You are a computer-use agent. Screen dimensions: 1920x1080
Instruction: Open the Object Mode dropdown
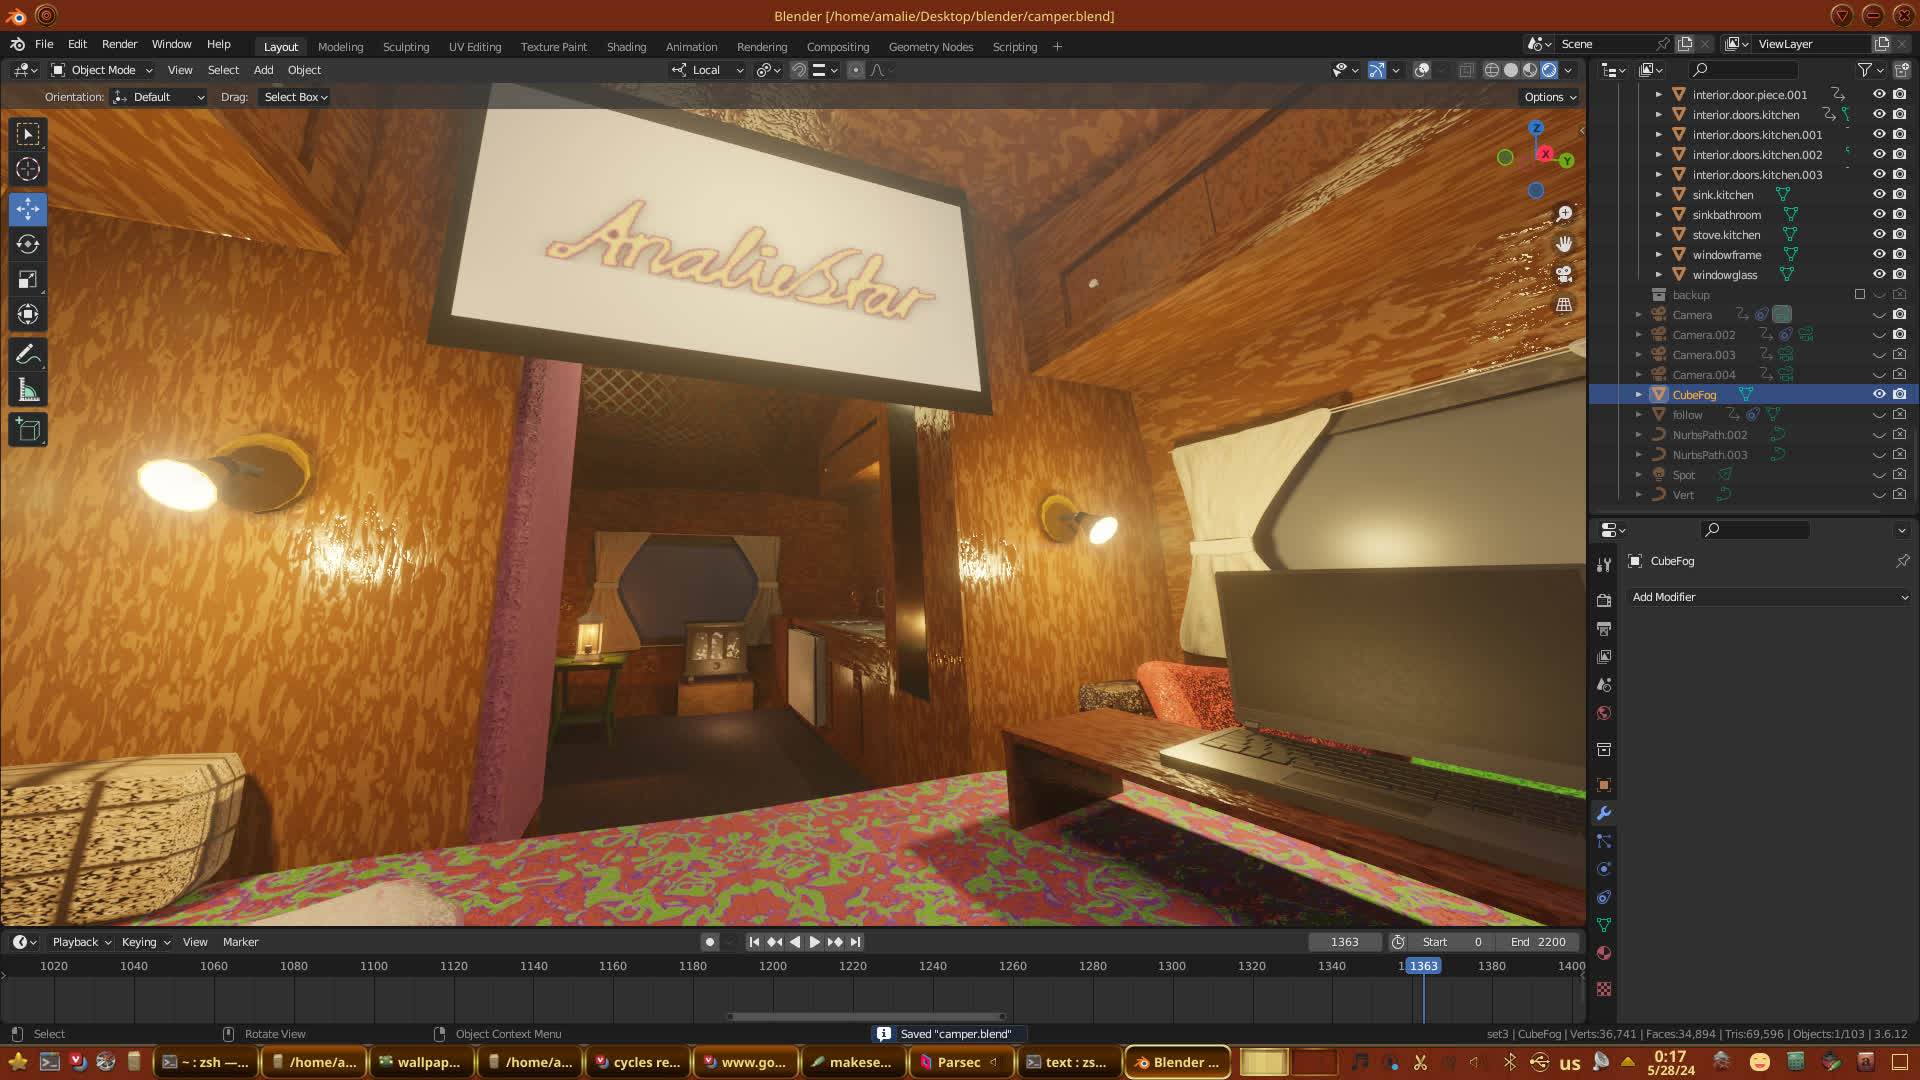[102, 70]
